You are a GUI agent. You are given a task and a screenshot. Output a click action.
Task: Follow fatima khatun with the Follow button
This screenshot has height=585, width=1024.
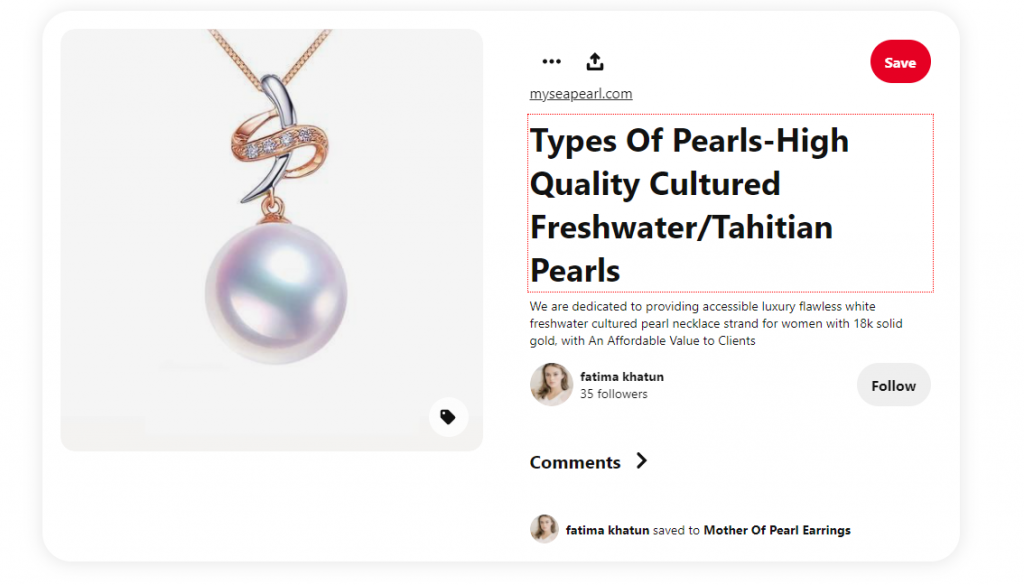click(x=893, y=385)
